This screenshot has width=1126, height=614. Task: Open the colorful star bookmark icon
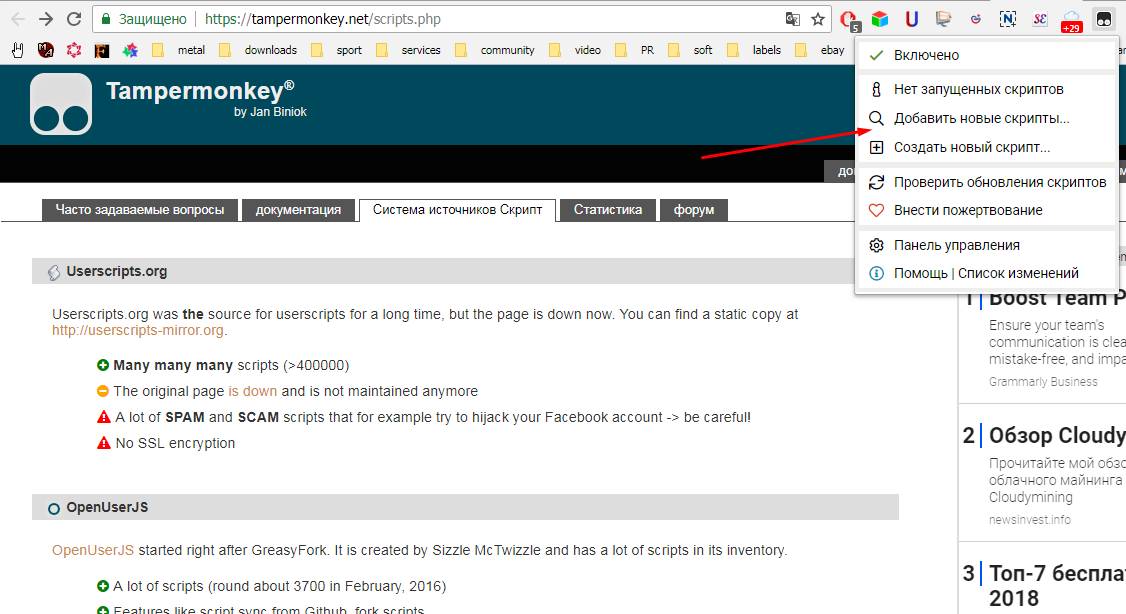[130, 50]
